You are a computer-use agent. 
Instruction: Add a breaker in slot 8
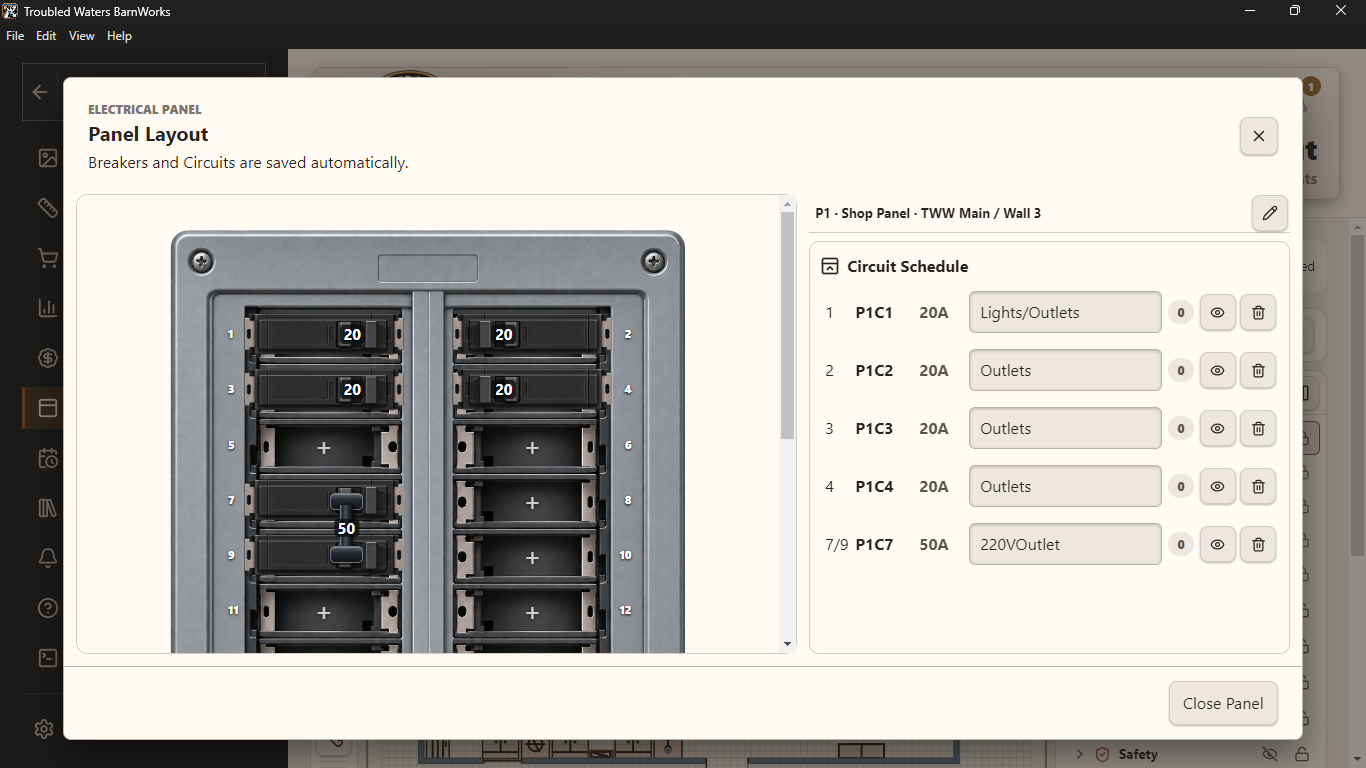point(532,503)
